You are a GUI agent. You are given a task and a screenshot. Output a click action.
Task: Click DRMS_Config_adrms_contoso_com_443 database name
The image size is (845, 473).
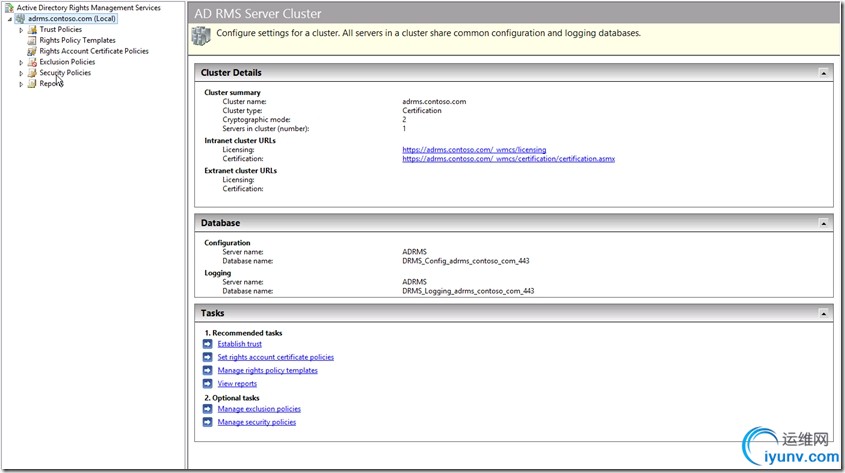pos(466,261)
